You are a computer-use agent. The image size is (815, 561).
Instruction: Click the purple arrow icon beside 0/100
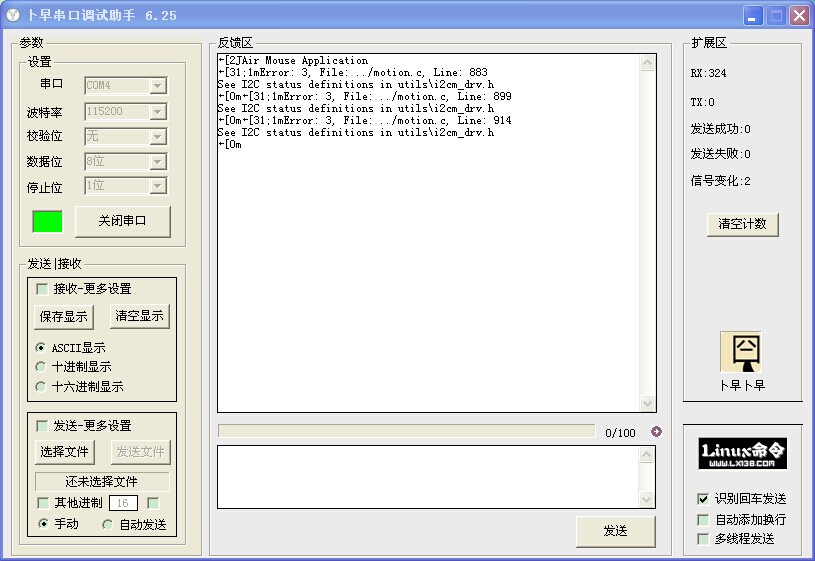coord(656,432)
